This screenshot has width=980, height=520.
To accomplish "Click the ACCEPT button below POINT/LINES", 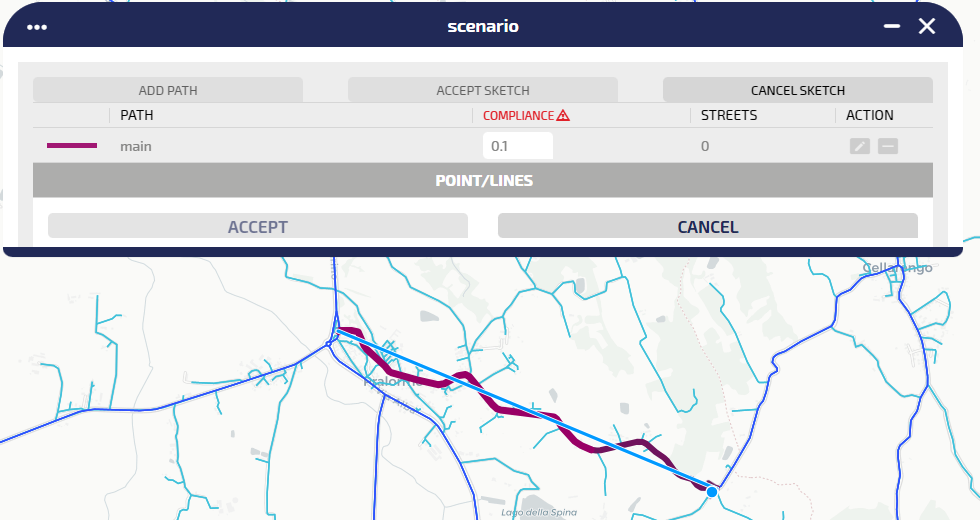I will (x=258, y=227).
